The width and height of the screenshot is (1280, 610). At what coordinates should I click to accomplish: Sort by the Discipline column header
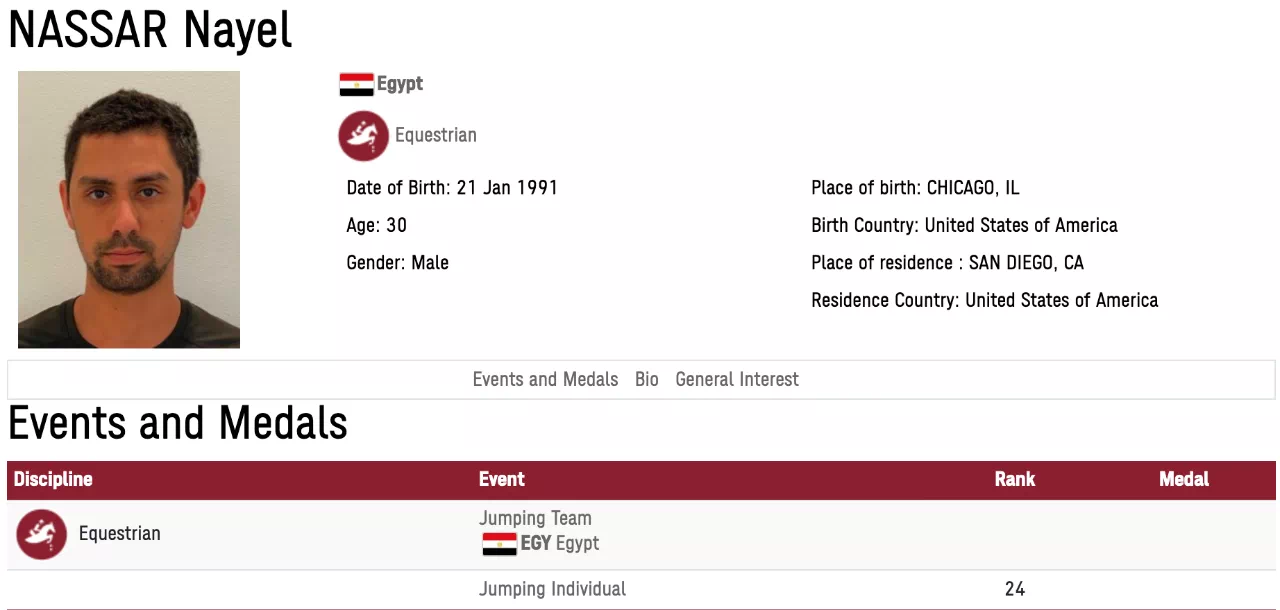pyautogui.click(x=53, y=480)
